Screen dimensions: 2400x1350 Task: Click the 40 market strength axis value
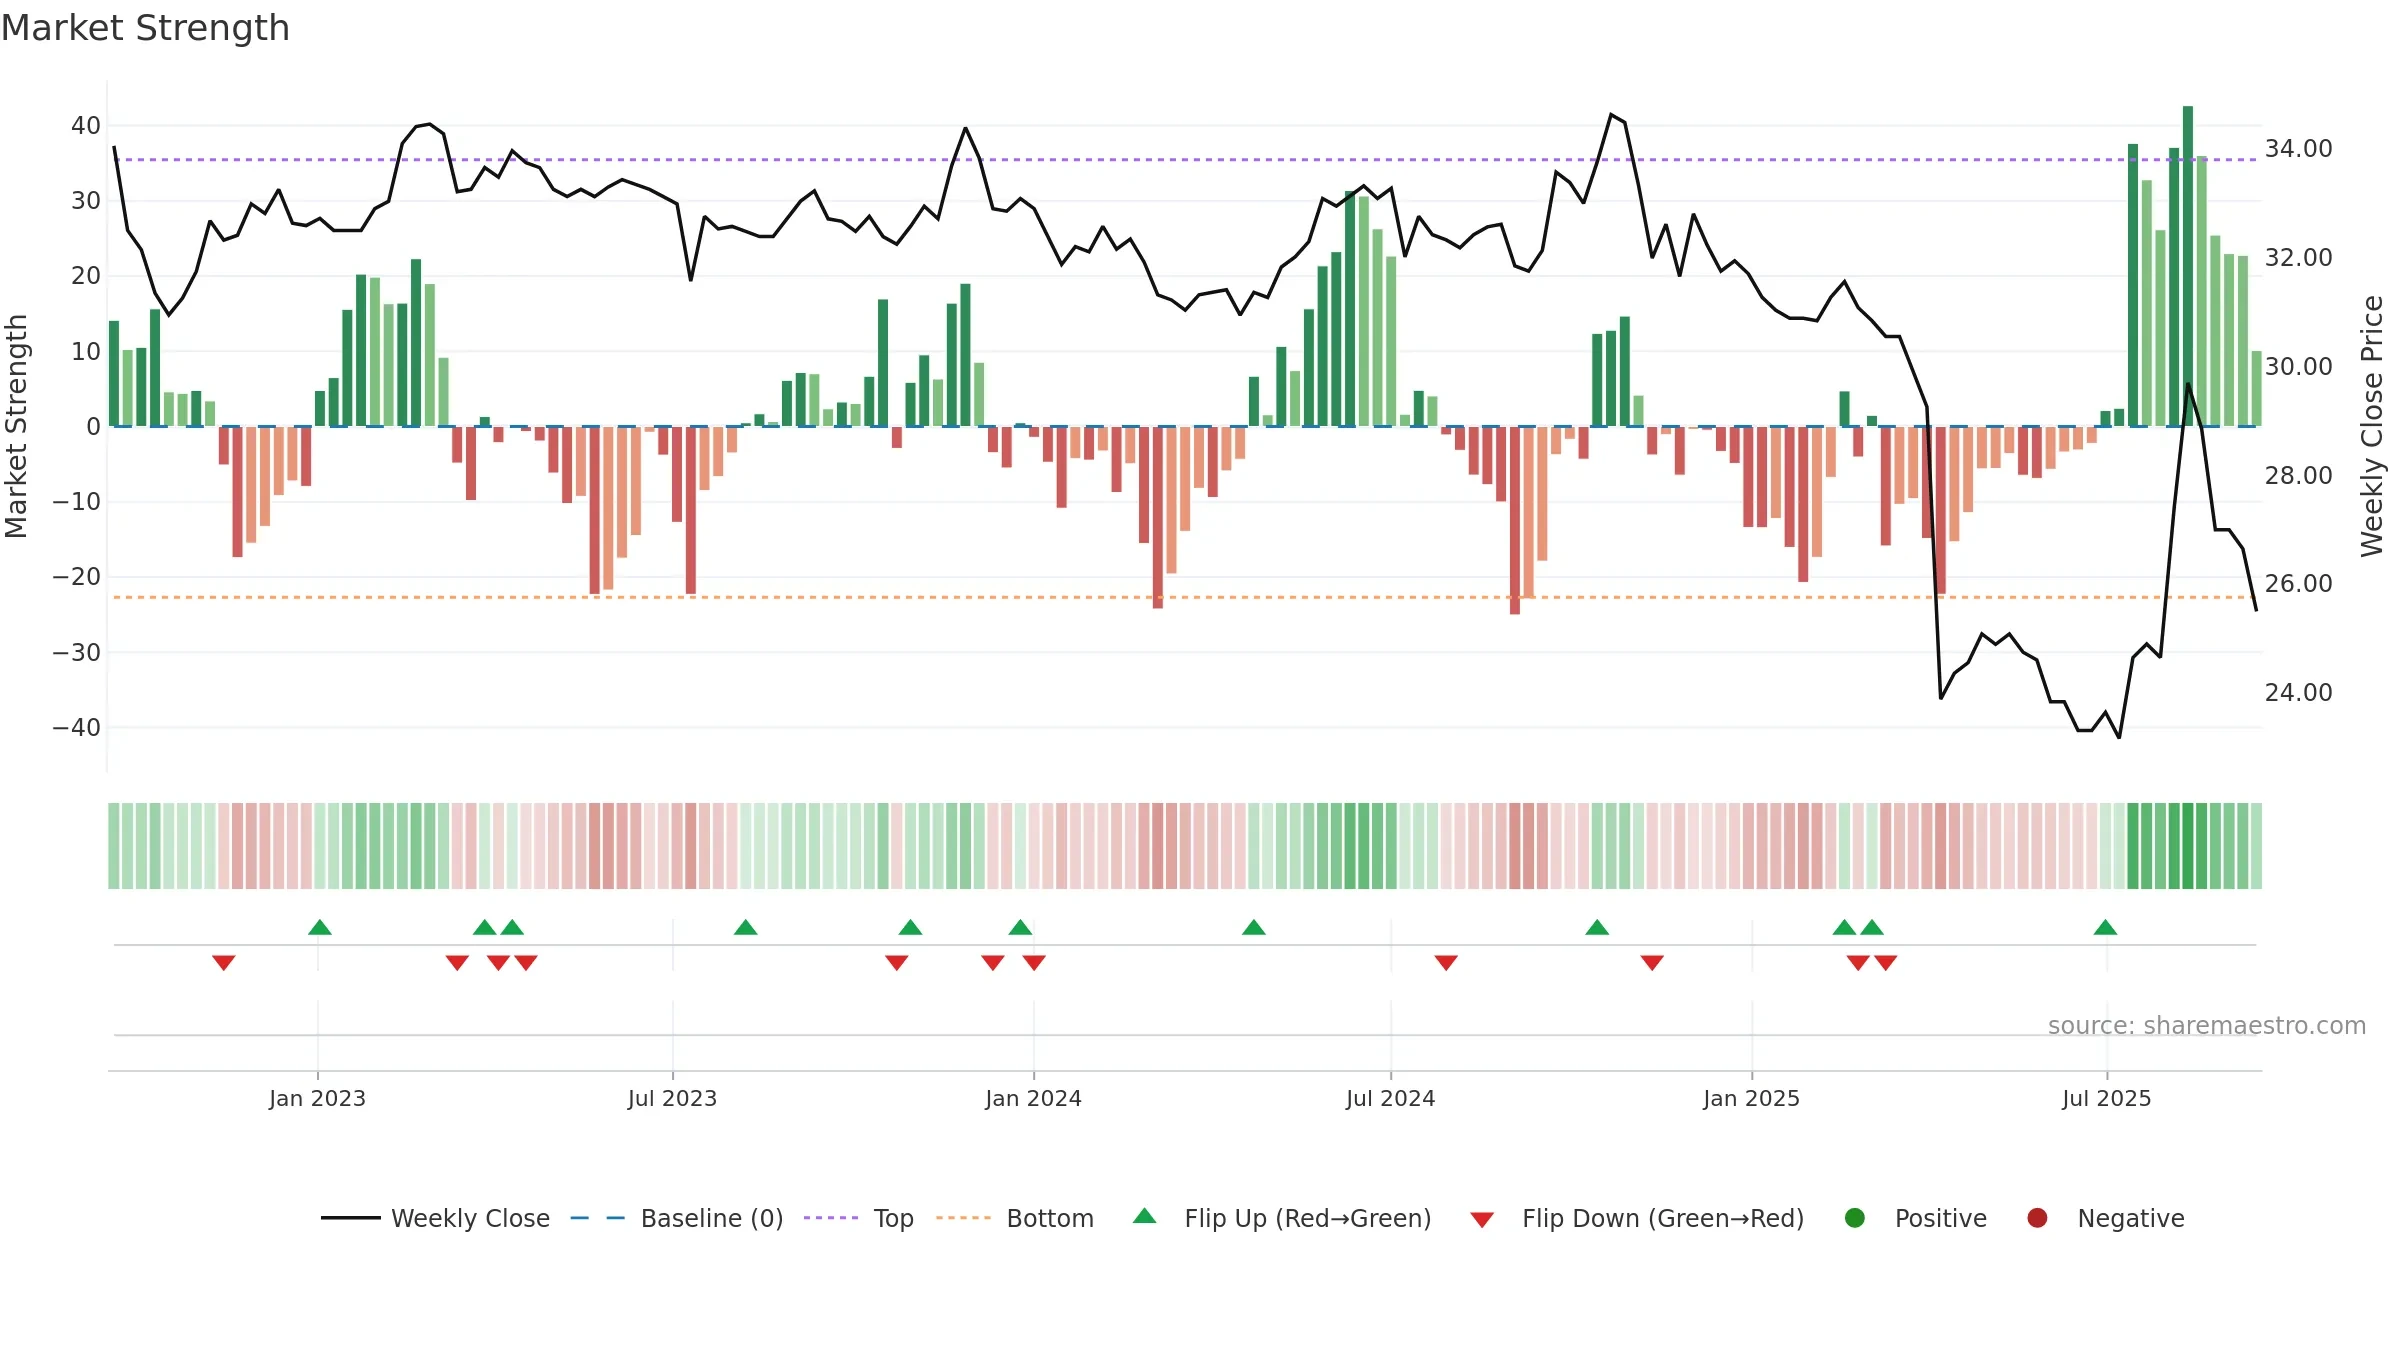point(86,126)
